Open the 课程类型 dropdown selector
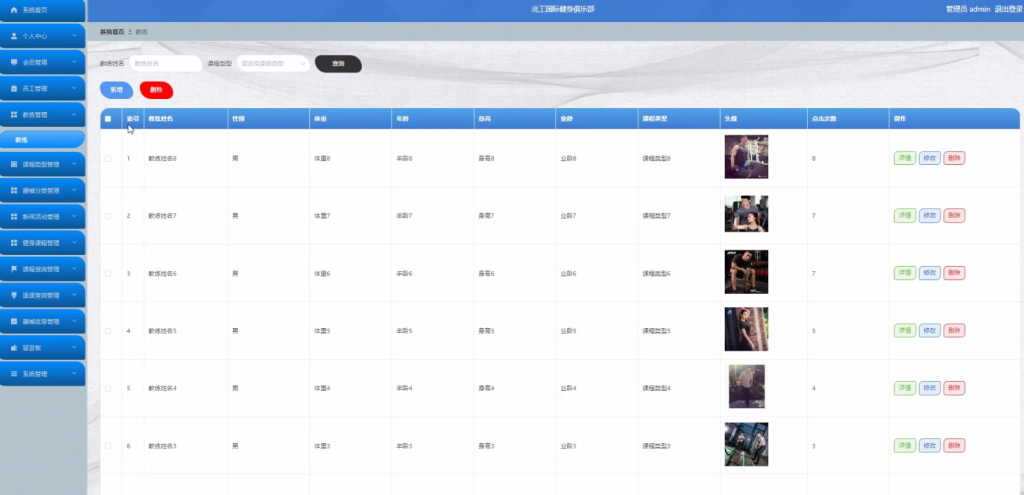This screenshot has height=495, width=1024. (x=273, y=63)
